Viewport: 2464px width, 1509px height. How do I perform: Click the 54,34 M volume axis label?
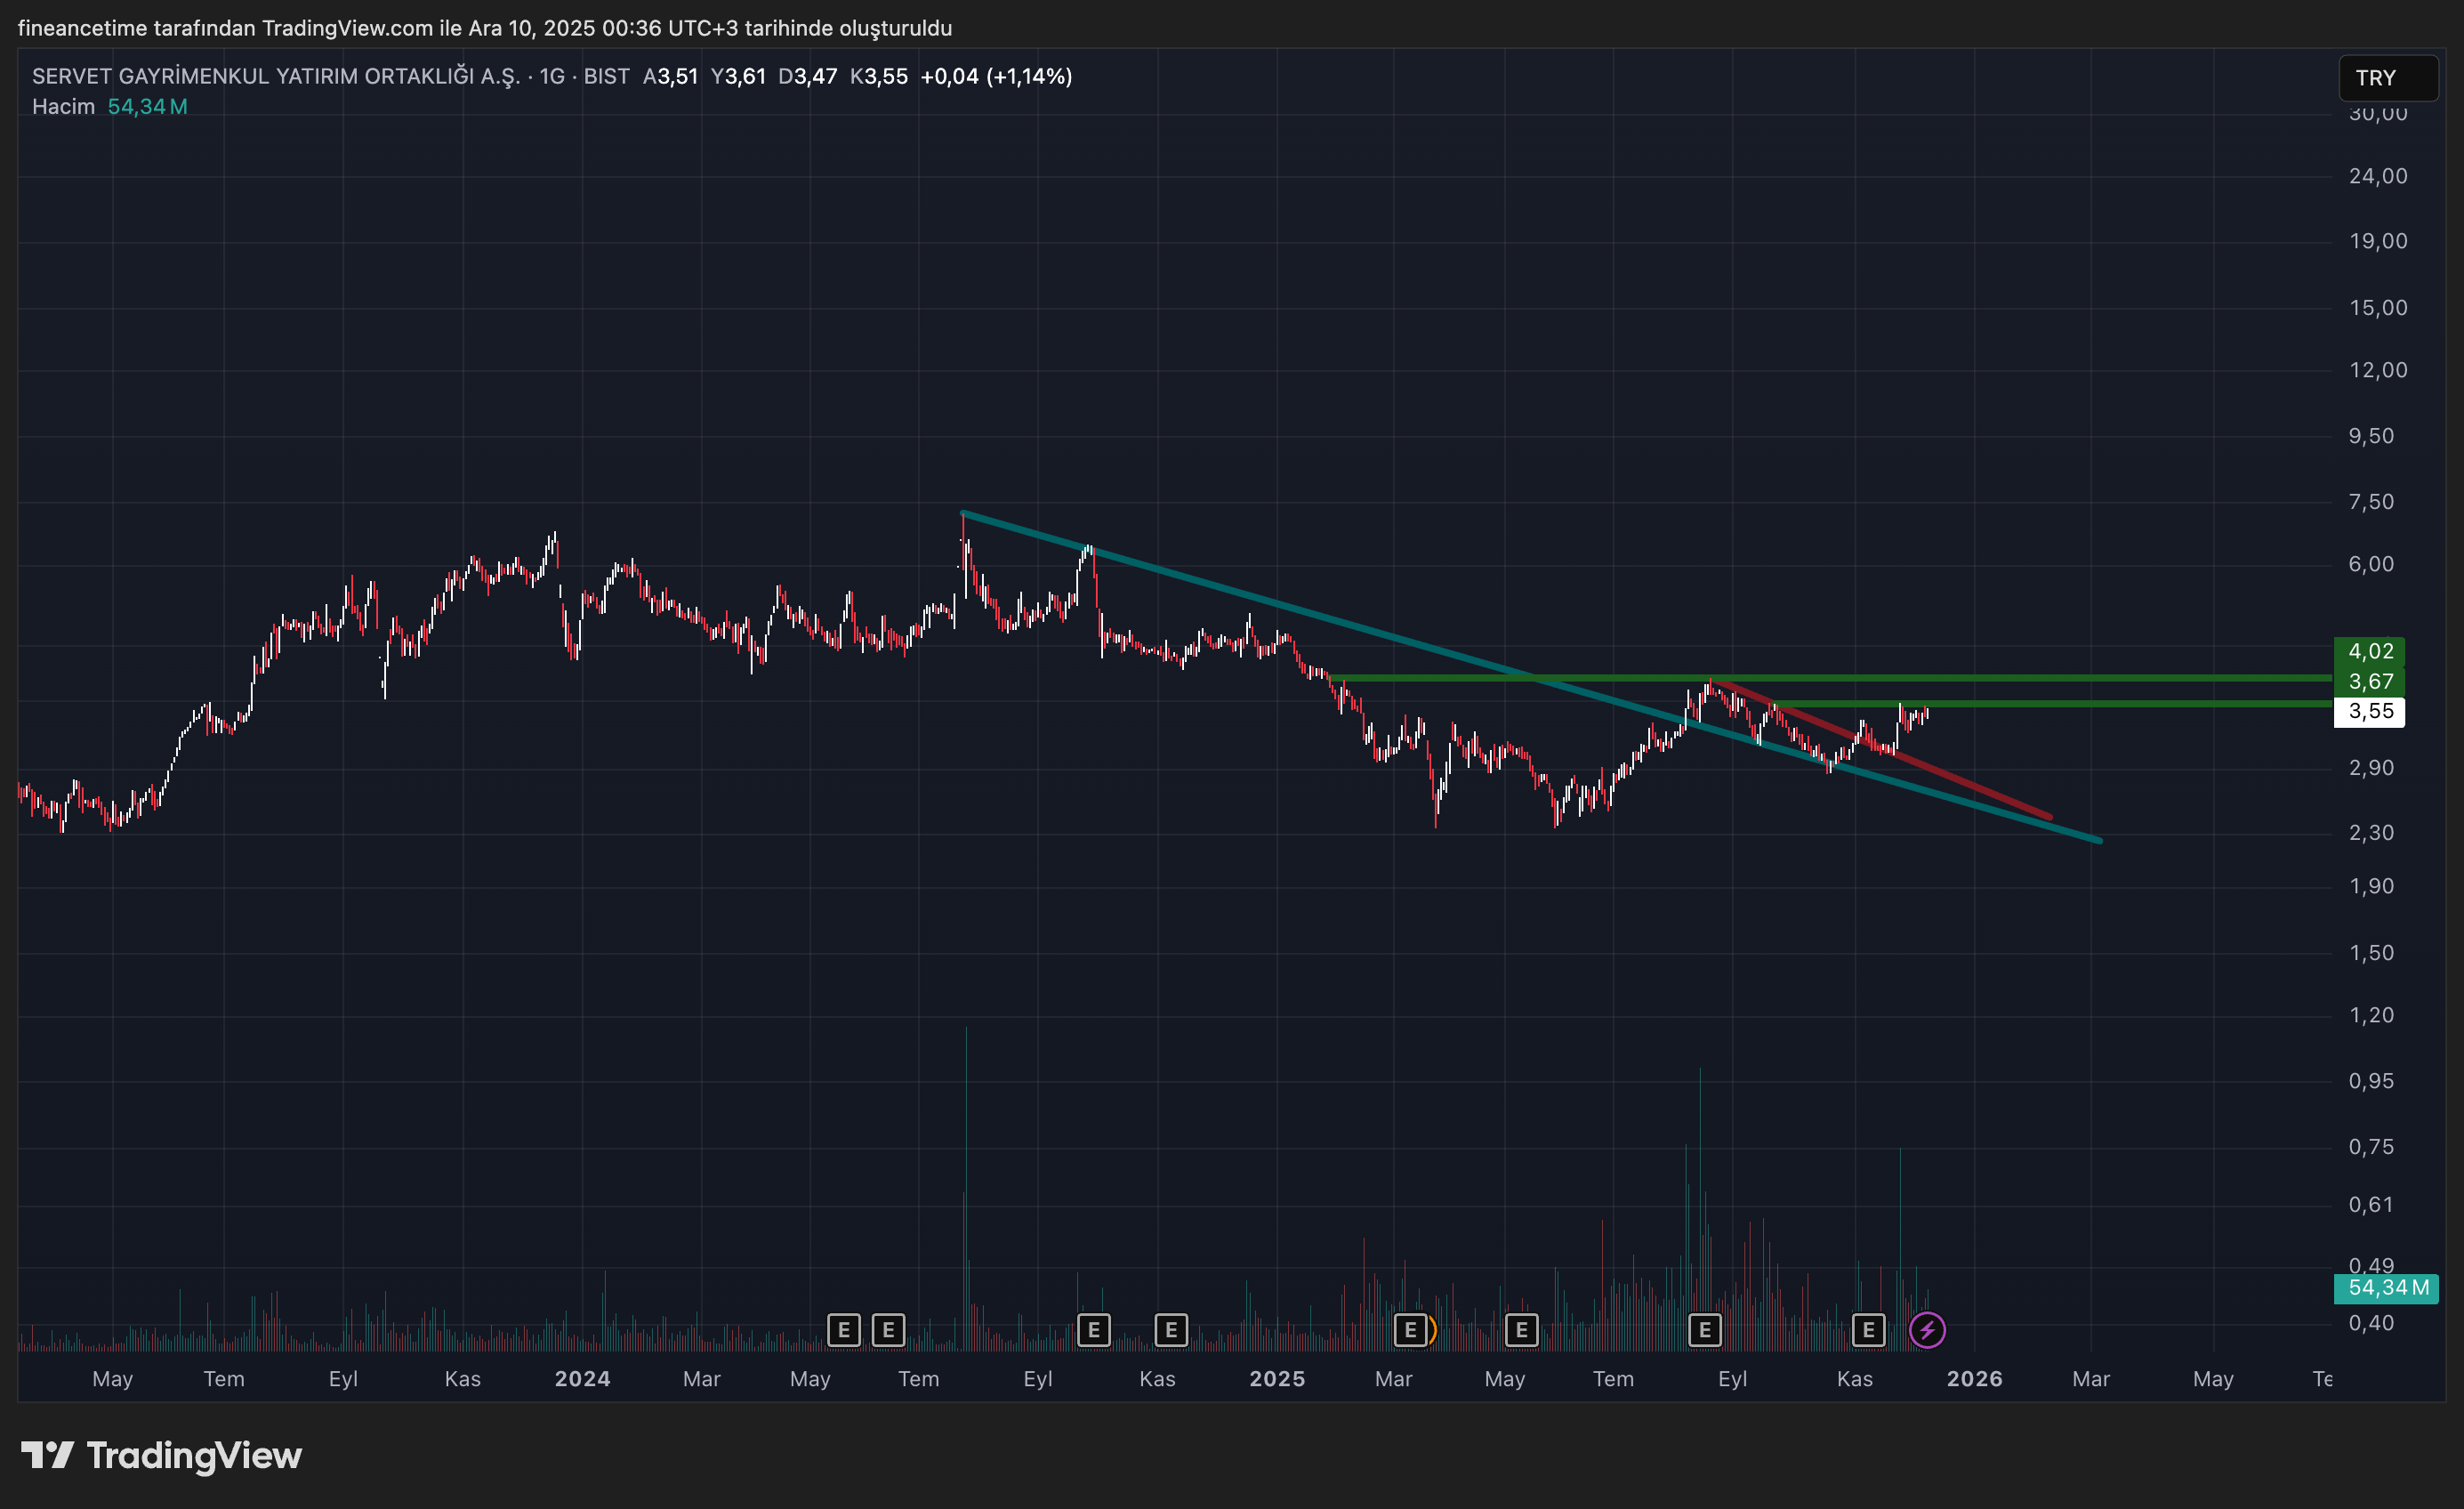click(2387, 1288)
